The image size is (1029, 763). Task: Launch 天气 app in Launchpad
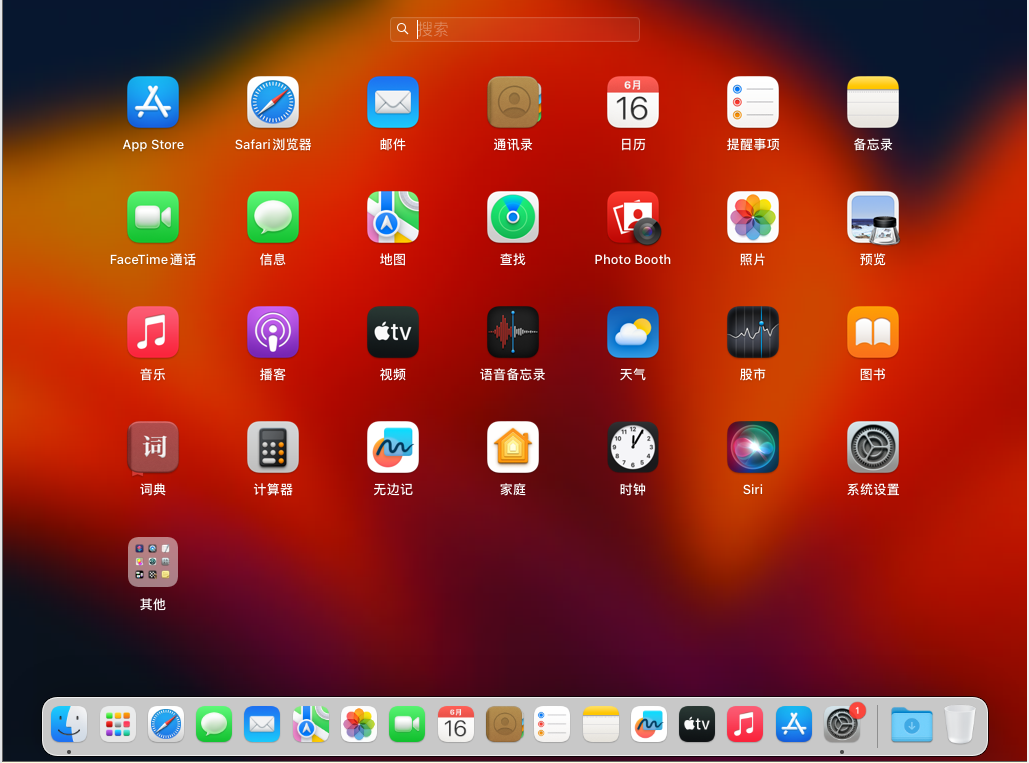633,332
